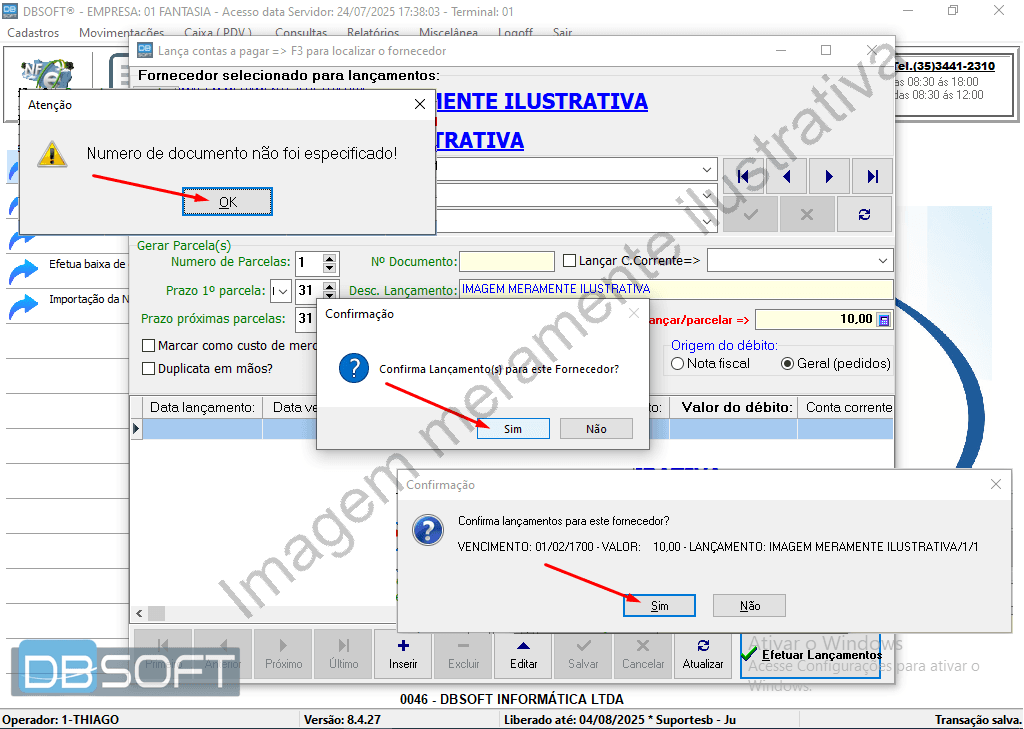Image resolution: width=1024 pixels, height=729 pixels.
Task: Enable the Lançar C.Corrente checkbox
Action: pyautogui.click(x=570, y=261)
